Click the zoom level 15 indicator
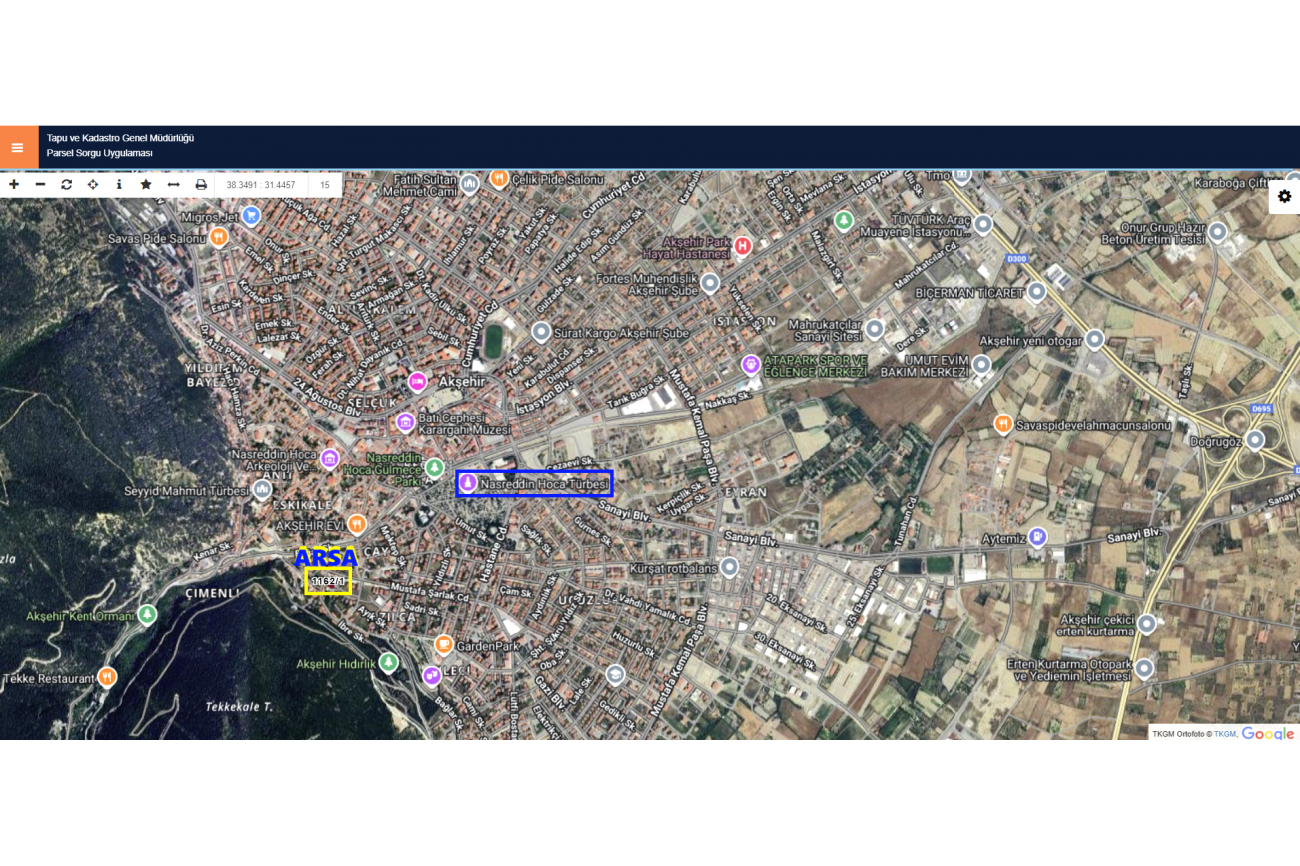Image resolution: width=1300 pixels, height=866 pixels. coord(325,185)
